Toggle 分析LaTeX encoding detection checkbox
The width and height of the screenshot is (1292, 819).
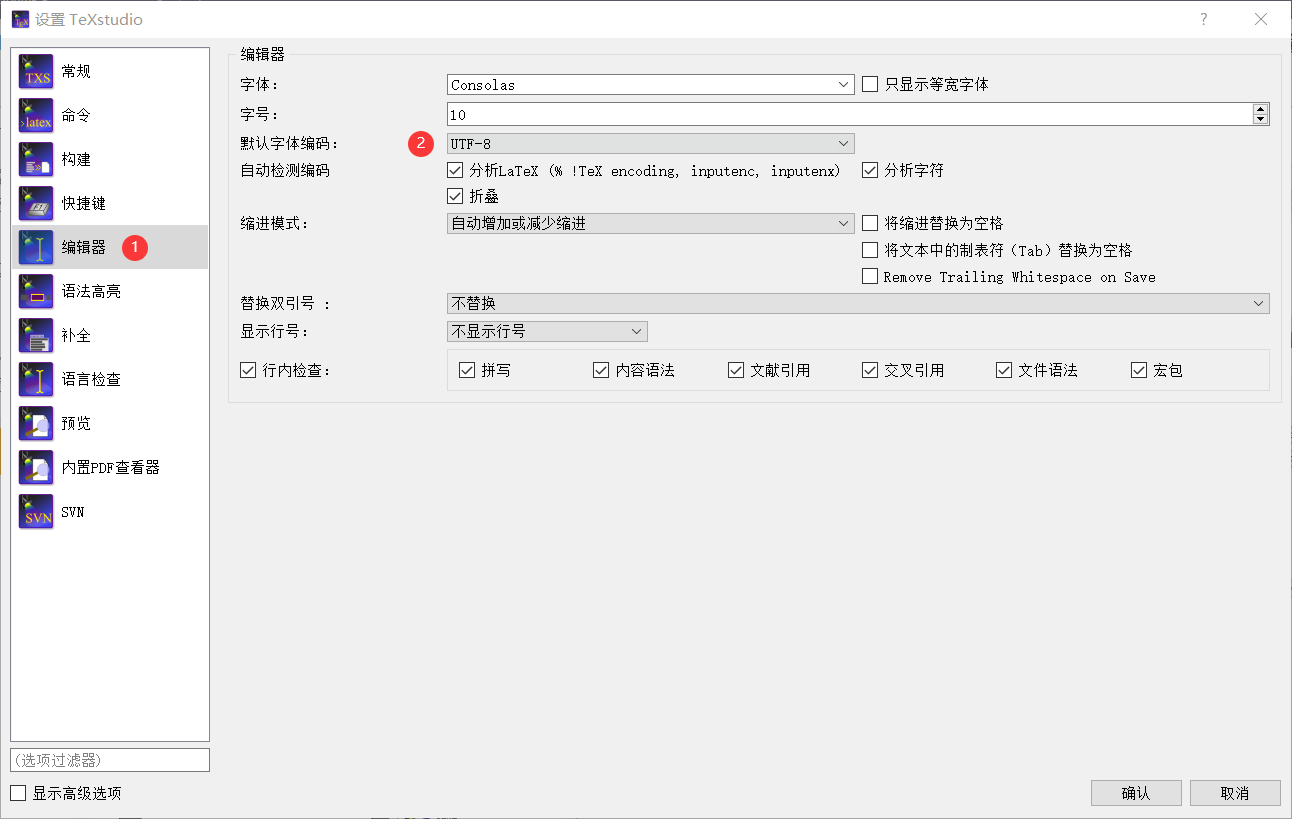455,171
